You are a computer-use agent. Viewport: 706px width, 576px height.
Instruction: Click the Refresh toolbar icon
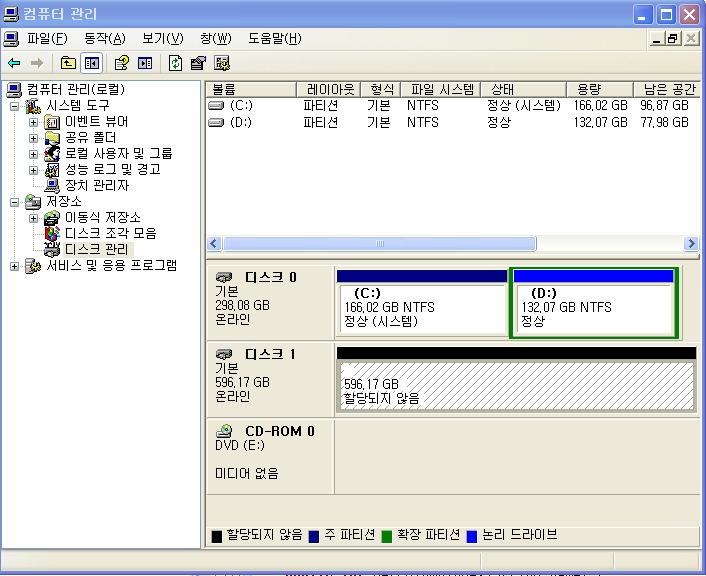[175, 63]
